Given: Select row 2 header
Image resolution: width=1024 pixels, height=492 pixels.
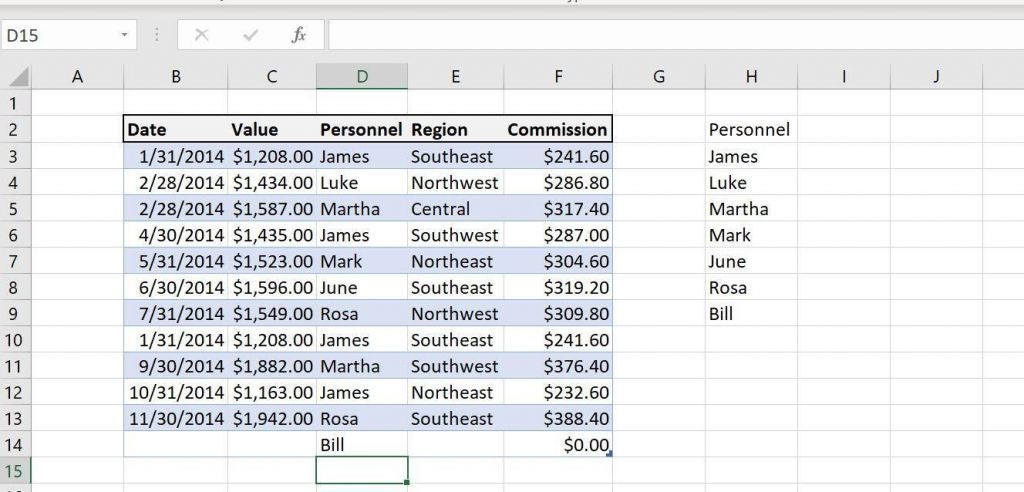Looking at the screenshot, I should click(16, 129).
